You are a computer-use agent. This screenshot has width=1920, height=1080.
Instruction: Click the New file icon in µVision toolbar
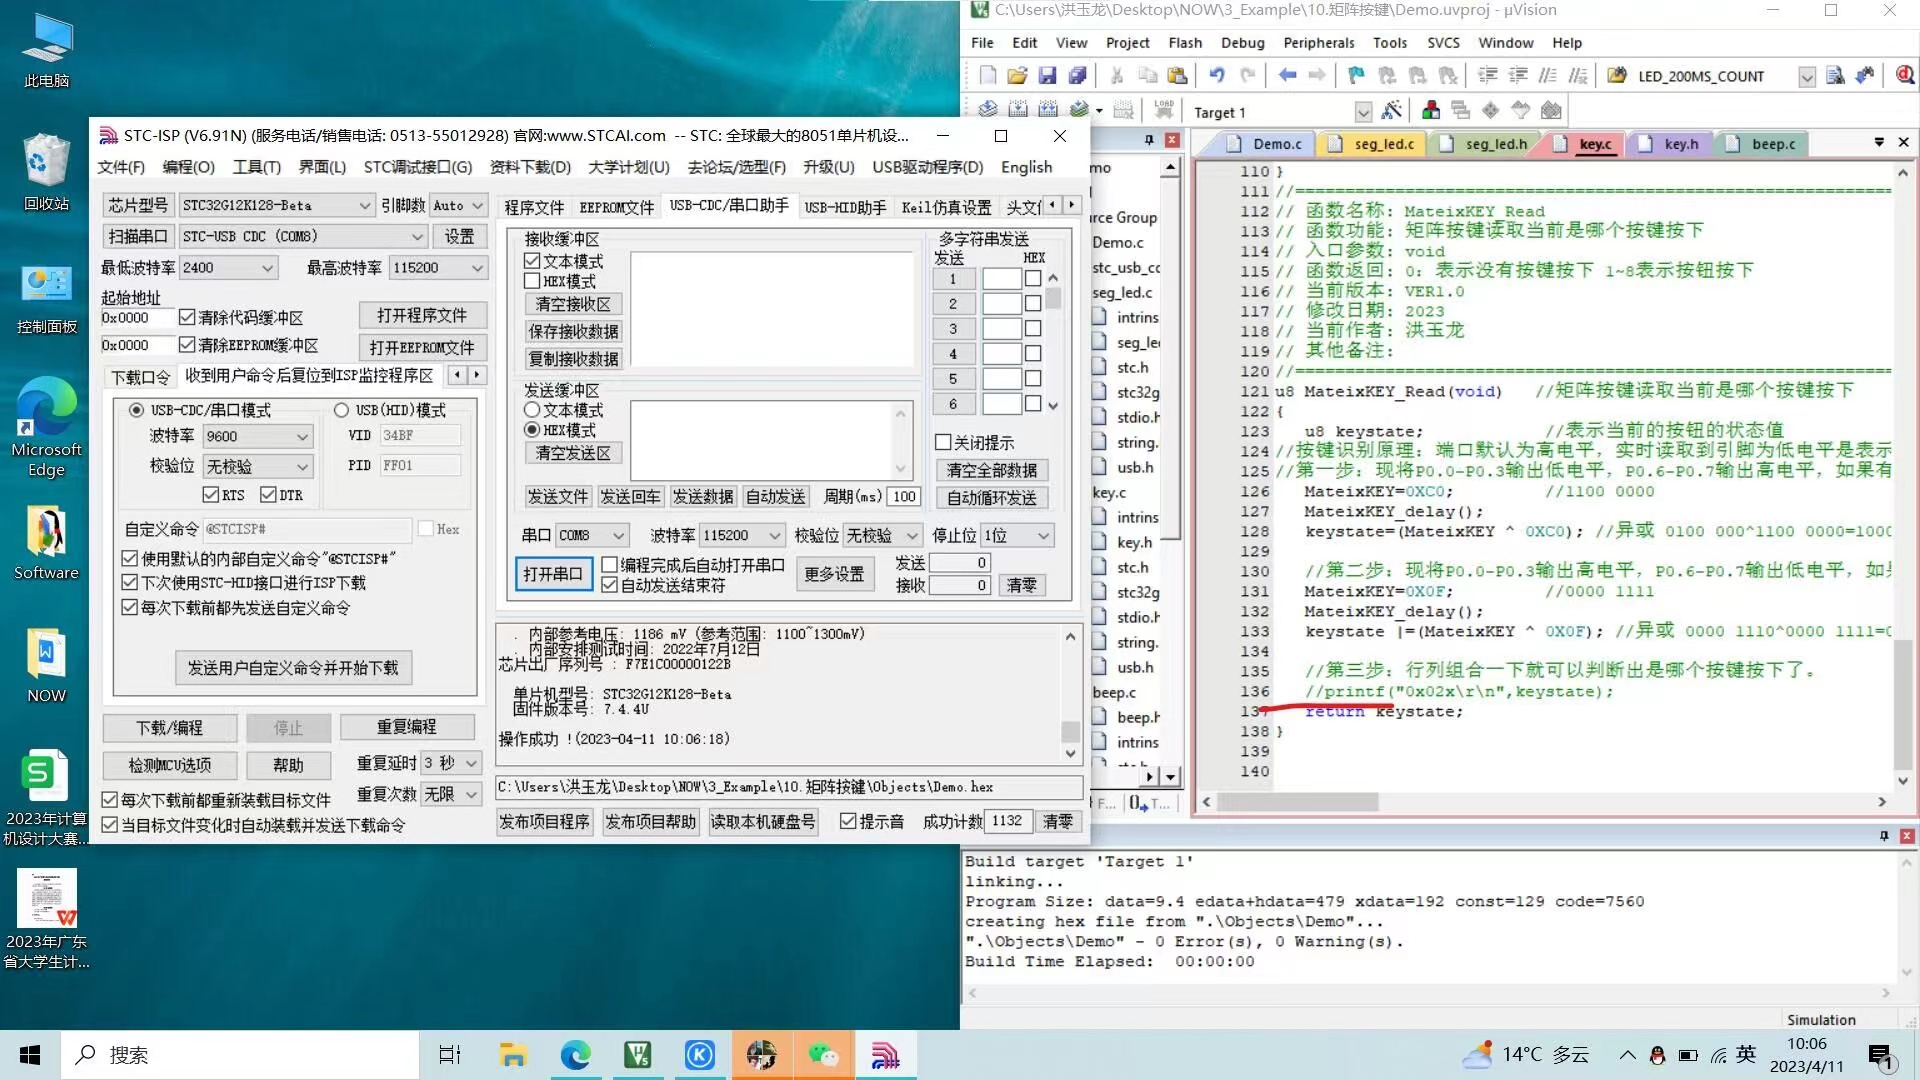pyautogui.click(x=988, y=76)
